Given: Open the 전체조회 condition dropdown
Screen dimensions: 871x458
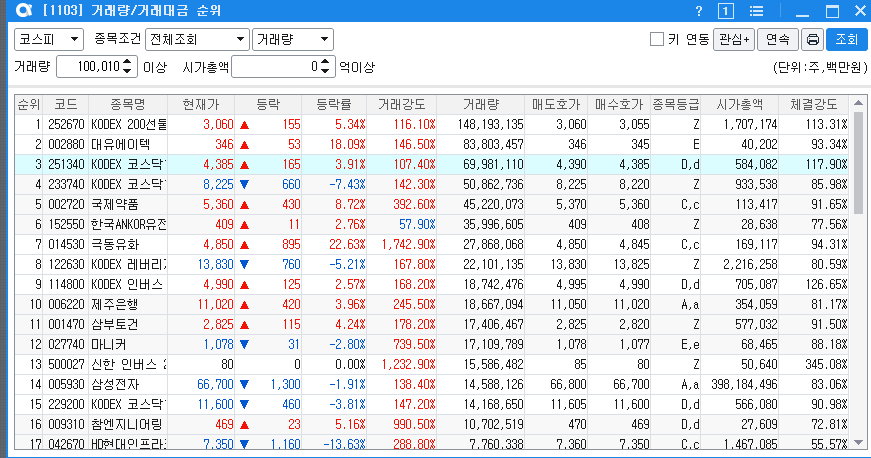Looking at the screenshot, I should 197,39.
